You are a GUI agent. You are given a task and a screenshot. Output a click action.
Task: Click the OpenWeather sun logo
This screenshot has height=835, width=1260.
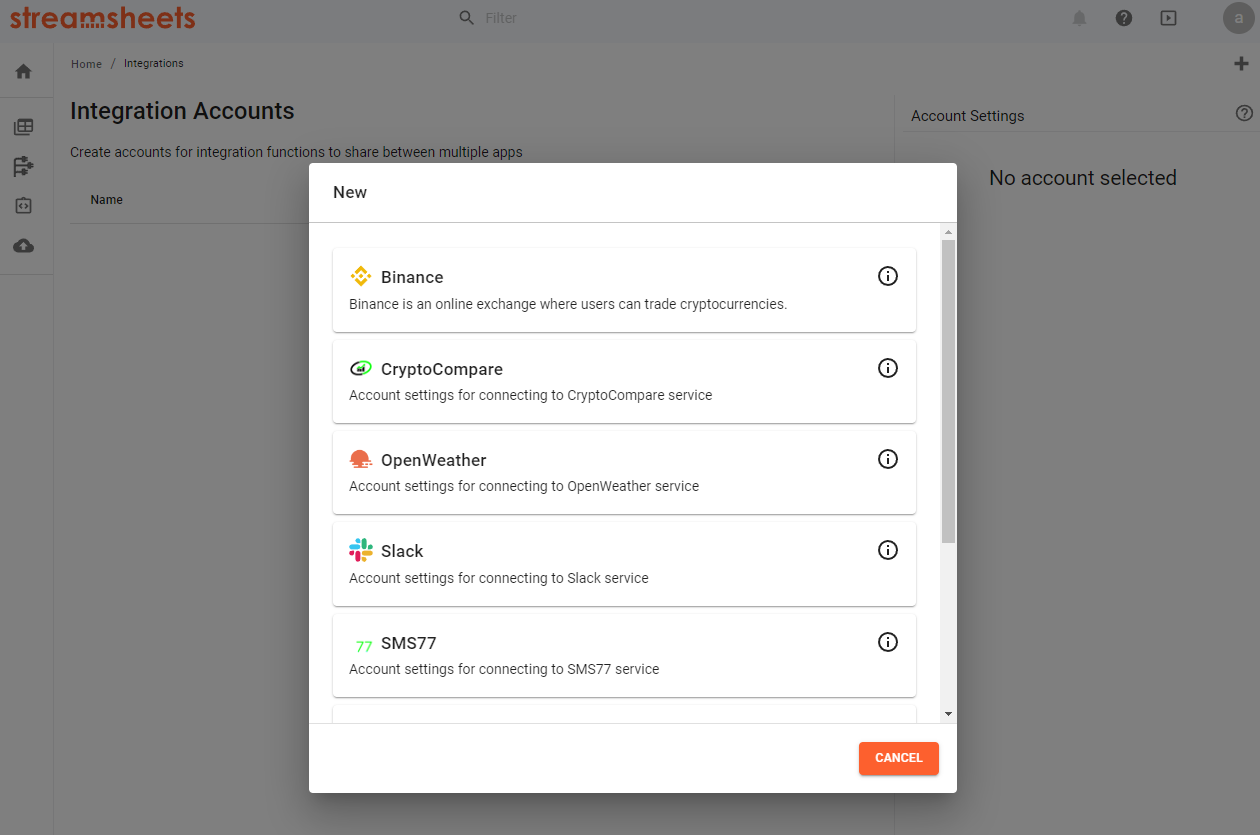(x=361, y=460)
